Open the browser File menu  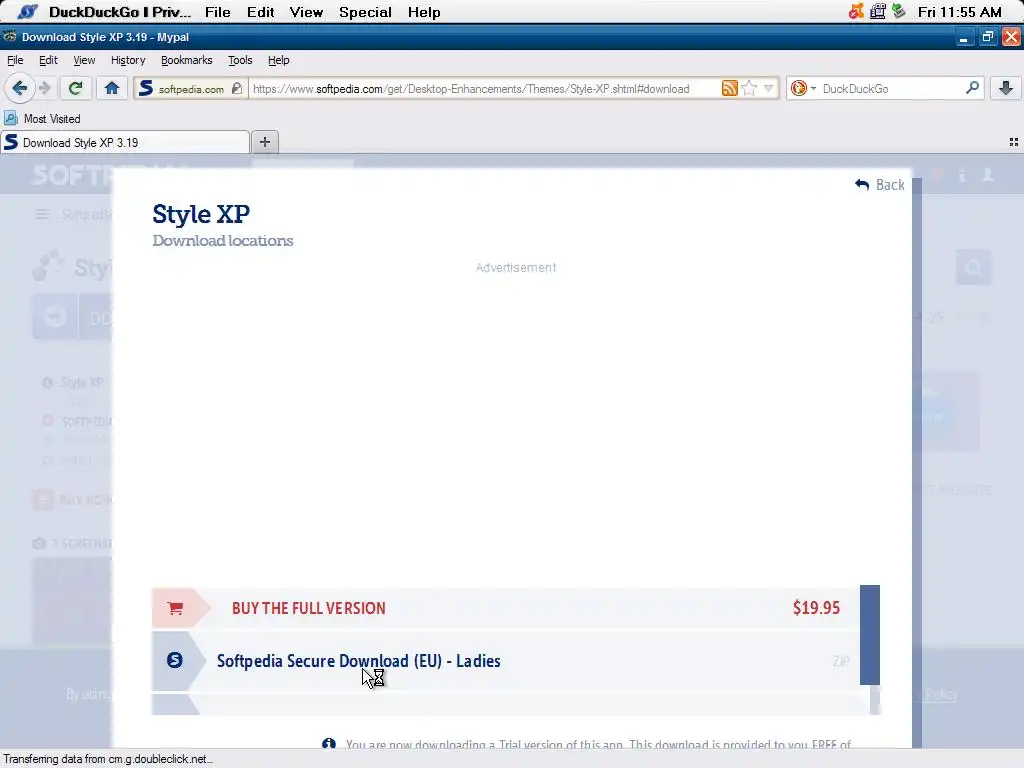15,60
